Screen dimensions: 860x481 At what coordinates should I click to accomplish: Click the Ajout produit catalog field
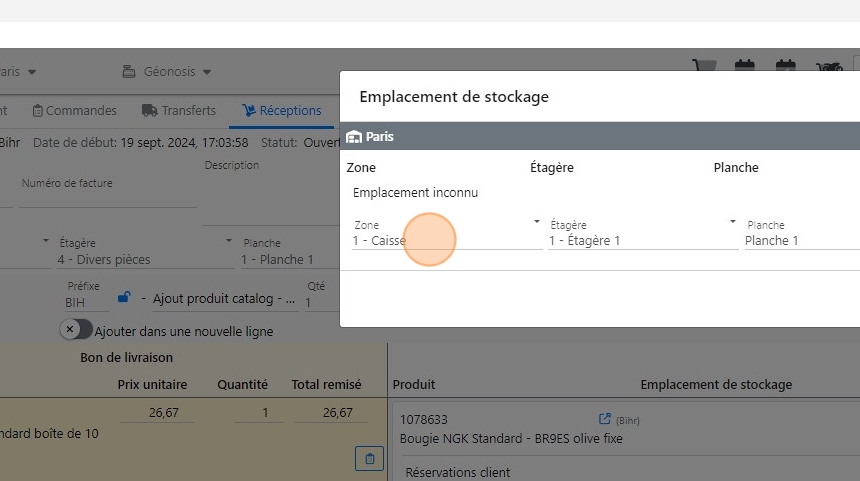coord(224,299)
